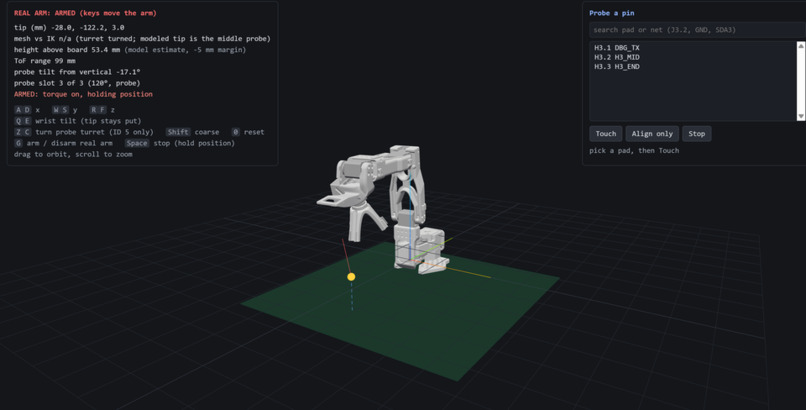Click the G arm / disarm key hint
This screenshot has height=410, width=806.
tap(63, 143)
